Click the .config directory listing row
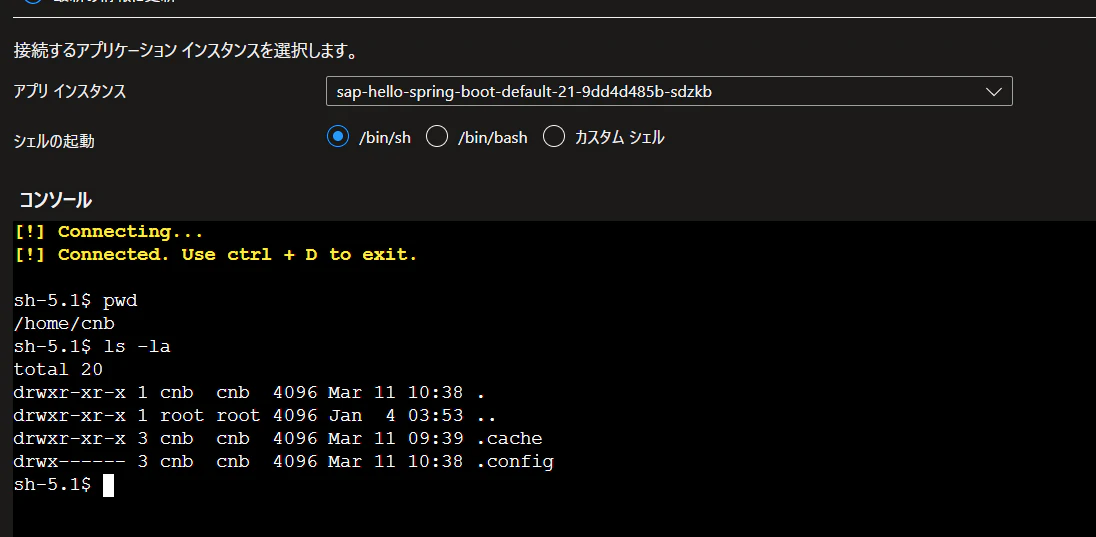The height and width of the screenshot is (537, 1096). click(284, 461)
